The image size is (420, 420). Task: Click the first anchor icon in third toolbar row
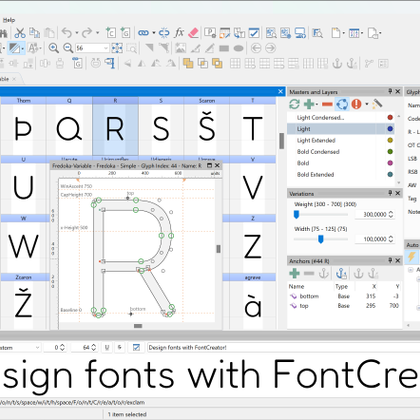pyautogui.click(x=337, y=63)
